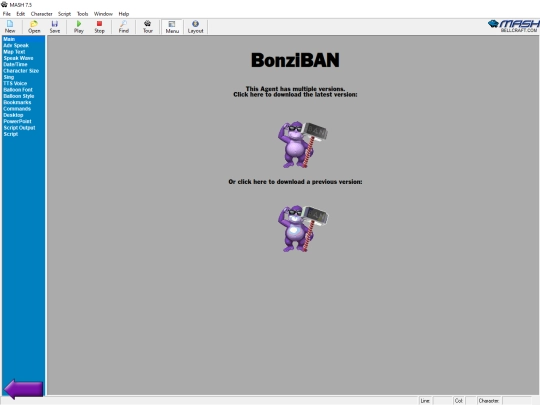
Task: Click the New toolbar icon
Action: point(10,27)
